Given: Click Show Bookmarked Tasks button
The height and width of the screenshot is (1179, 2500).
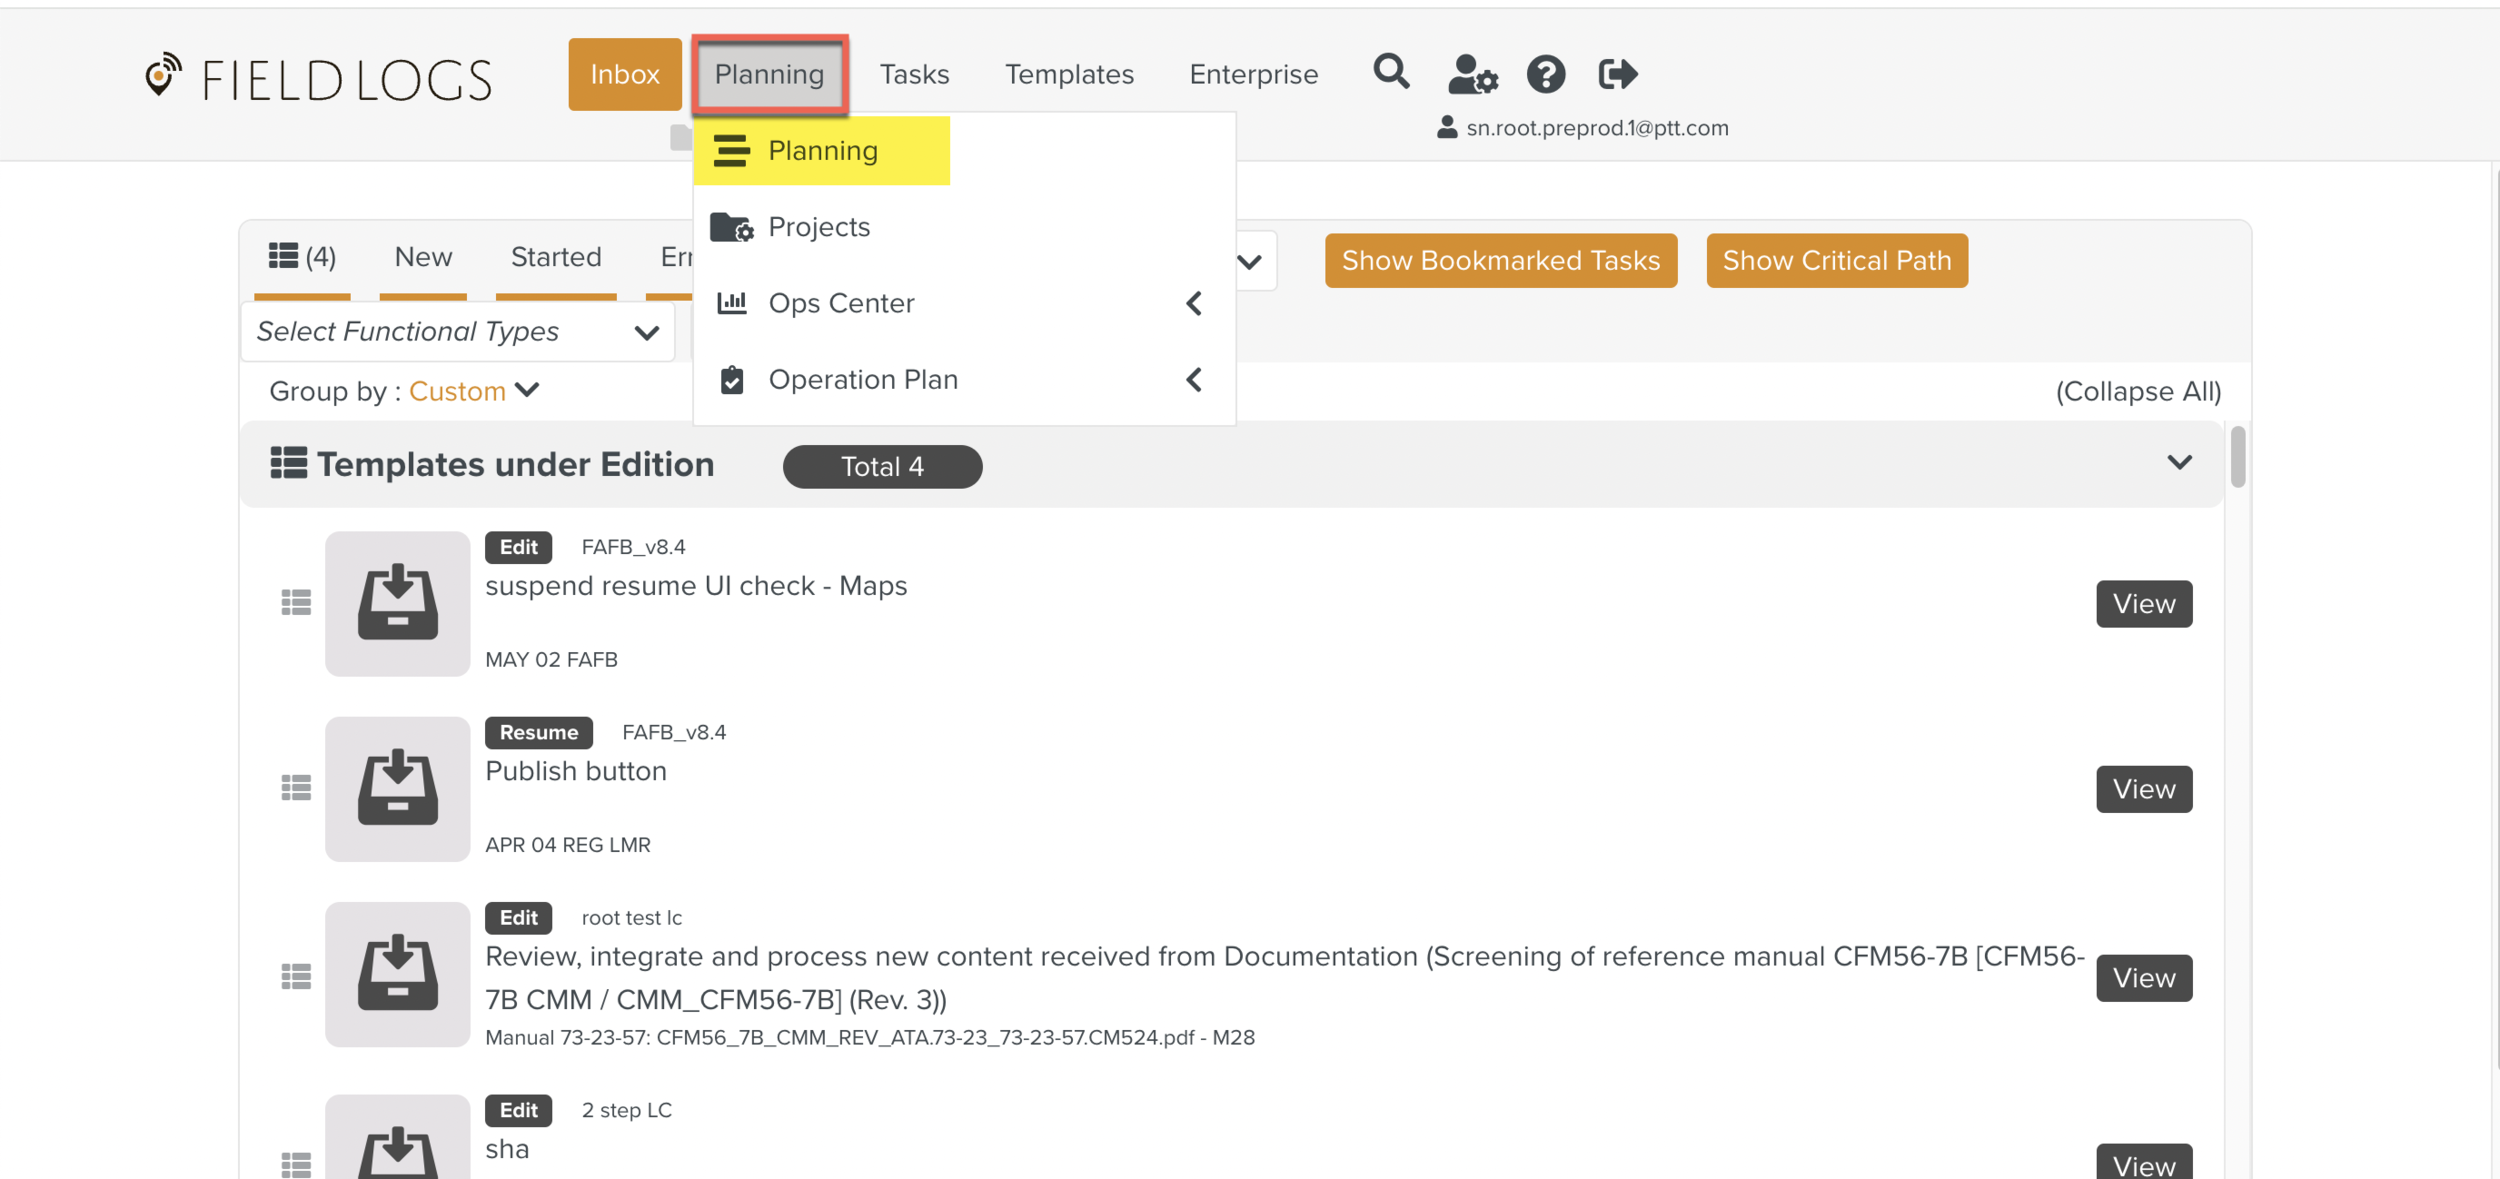Looking at the screenshot, I should coord(1500,261).
